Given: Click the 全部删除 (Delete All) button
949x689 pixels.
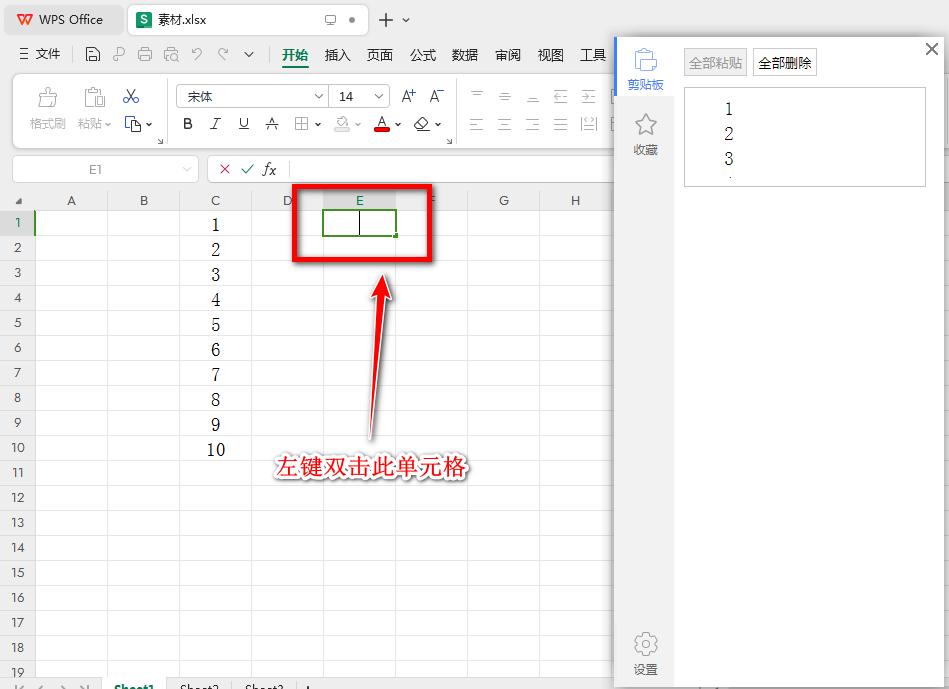Looking at the screenshot, I should pyautogui.click(x=784, y=62).
